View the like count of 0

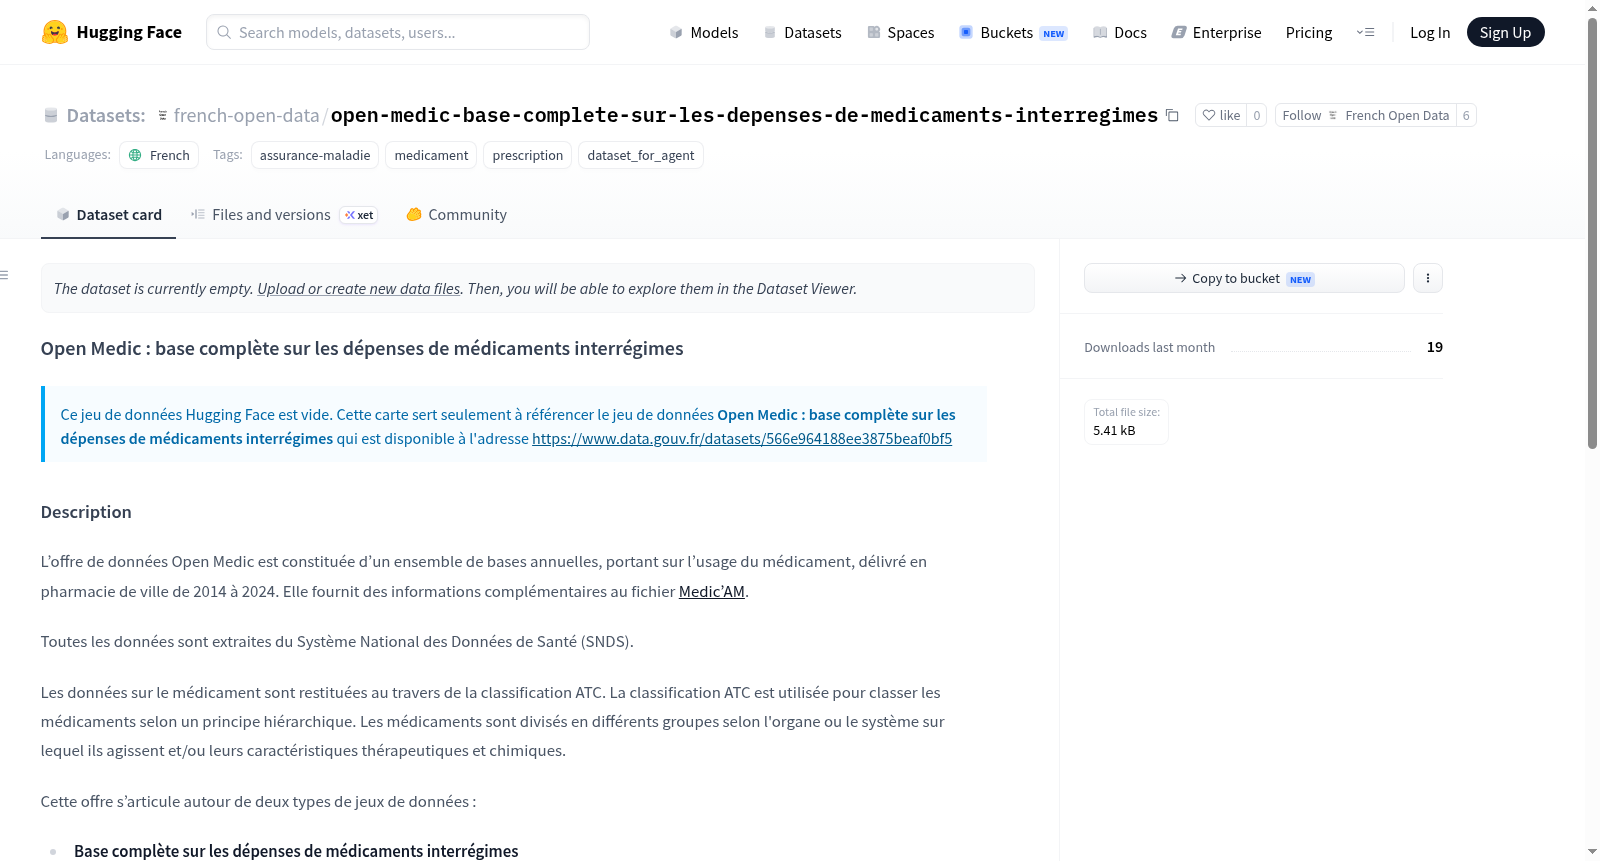(1257, 116)
